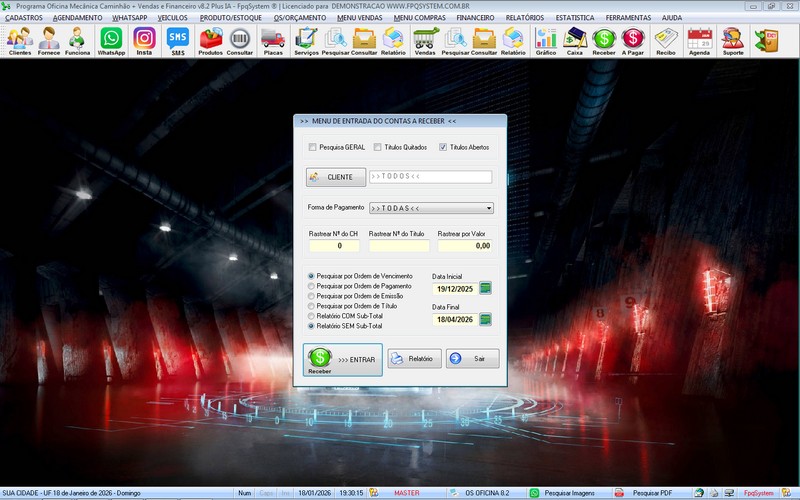
Task: Click the Suporte toolbar icon
Action: tap(732, 40)
